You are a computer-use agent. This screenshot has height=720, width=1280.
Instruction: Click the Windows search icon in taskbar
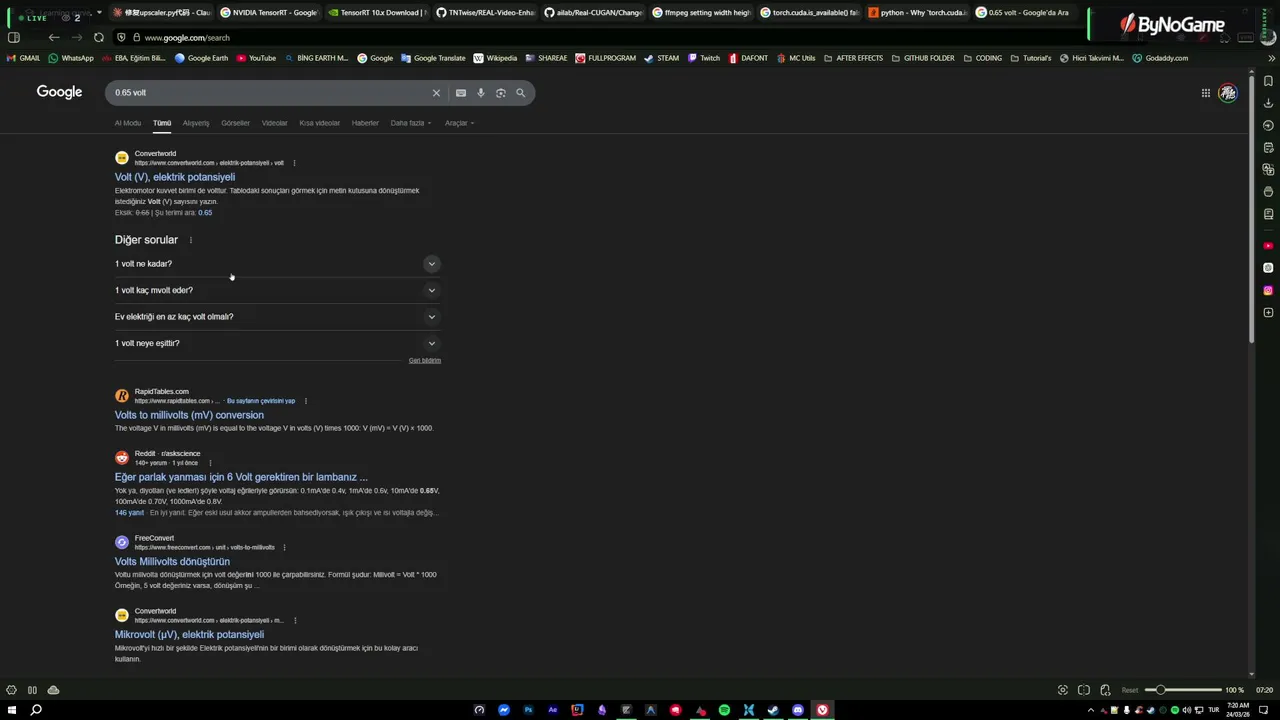tap(36, 710)
